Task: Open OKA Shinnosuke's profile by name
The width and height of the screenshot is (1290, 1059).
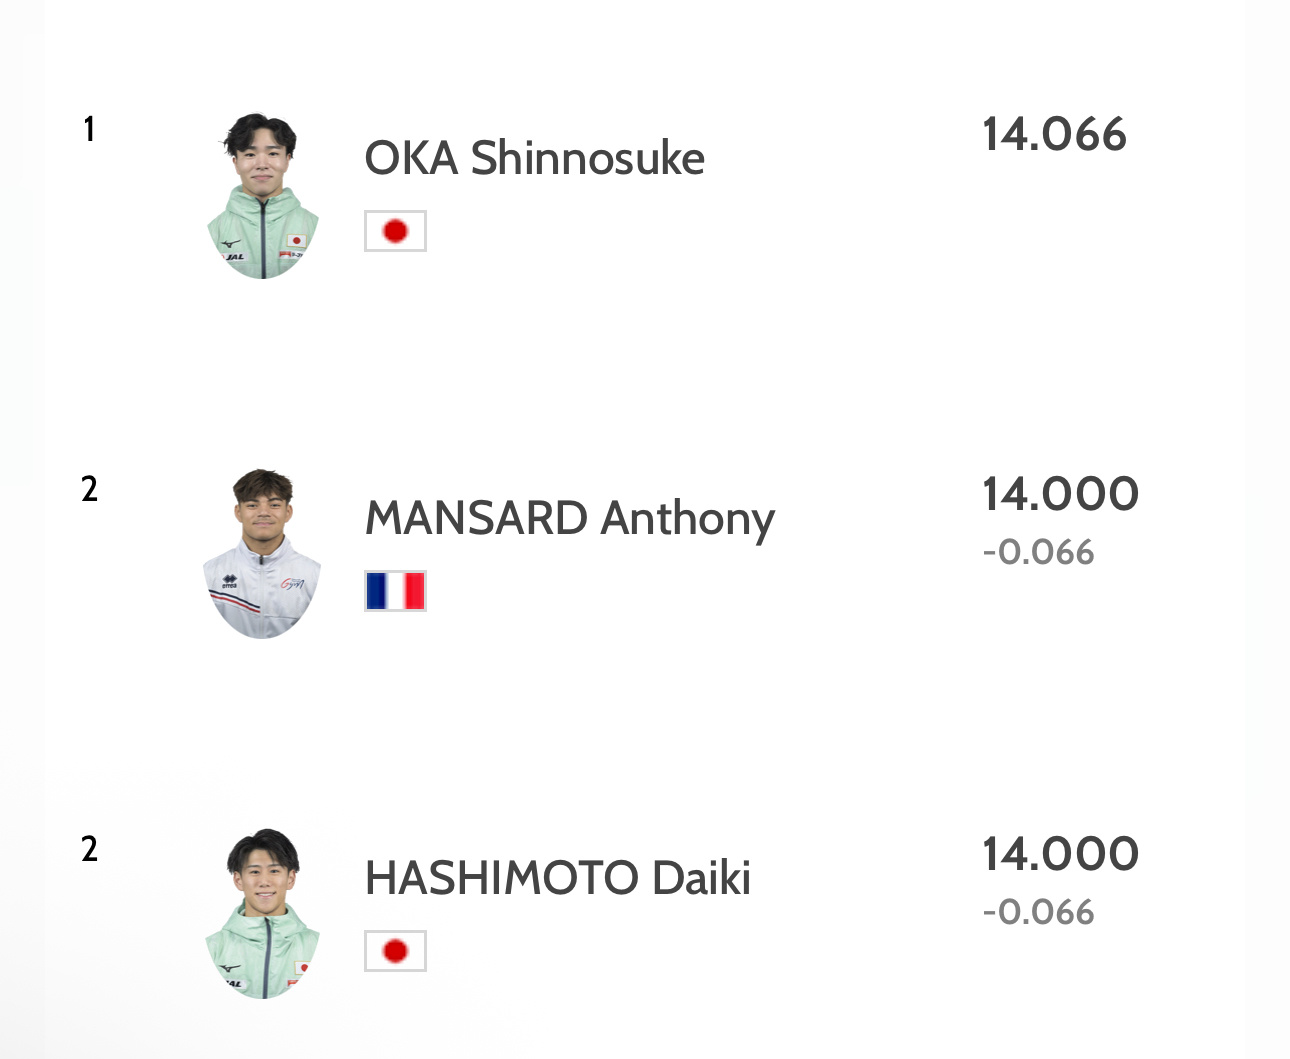Action: (x=535, y=158)
